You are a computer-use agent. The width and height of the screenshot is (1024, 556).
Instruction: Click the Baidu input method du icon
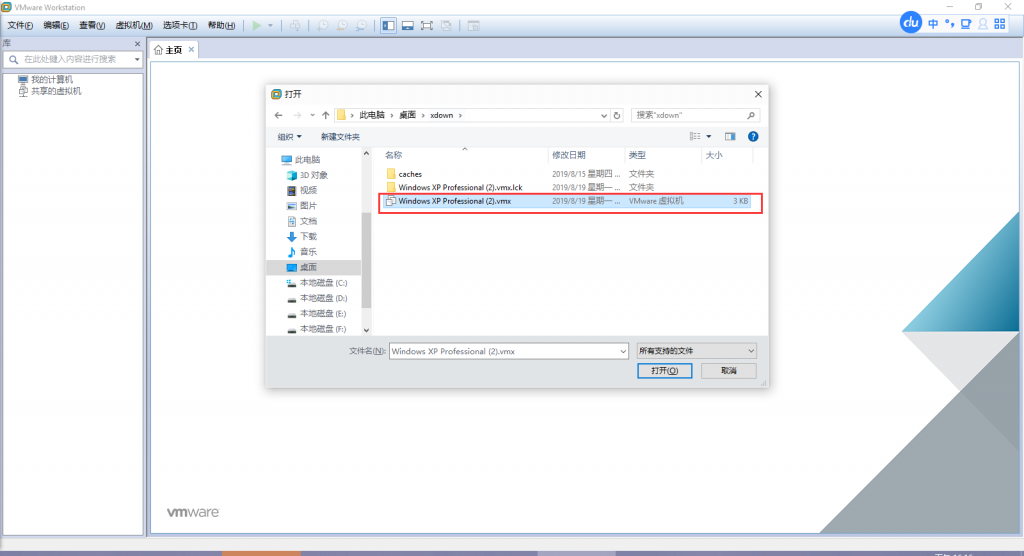(910, 23)
